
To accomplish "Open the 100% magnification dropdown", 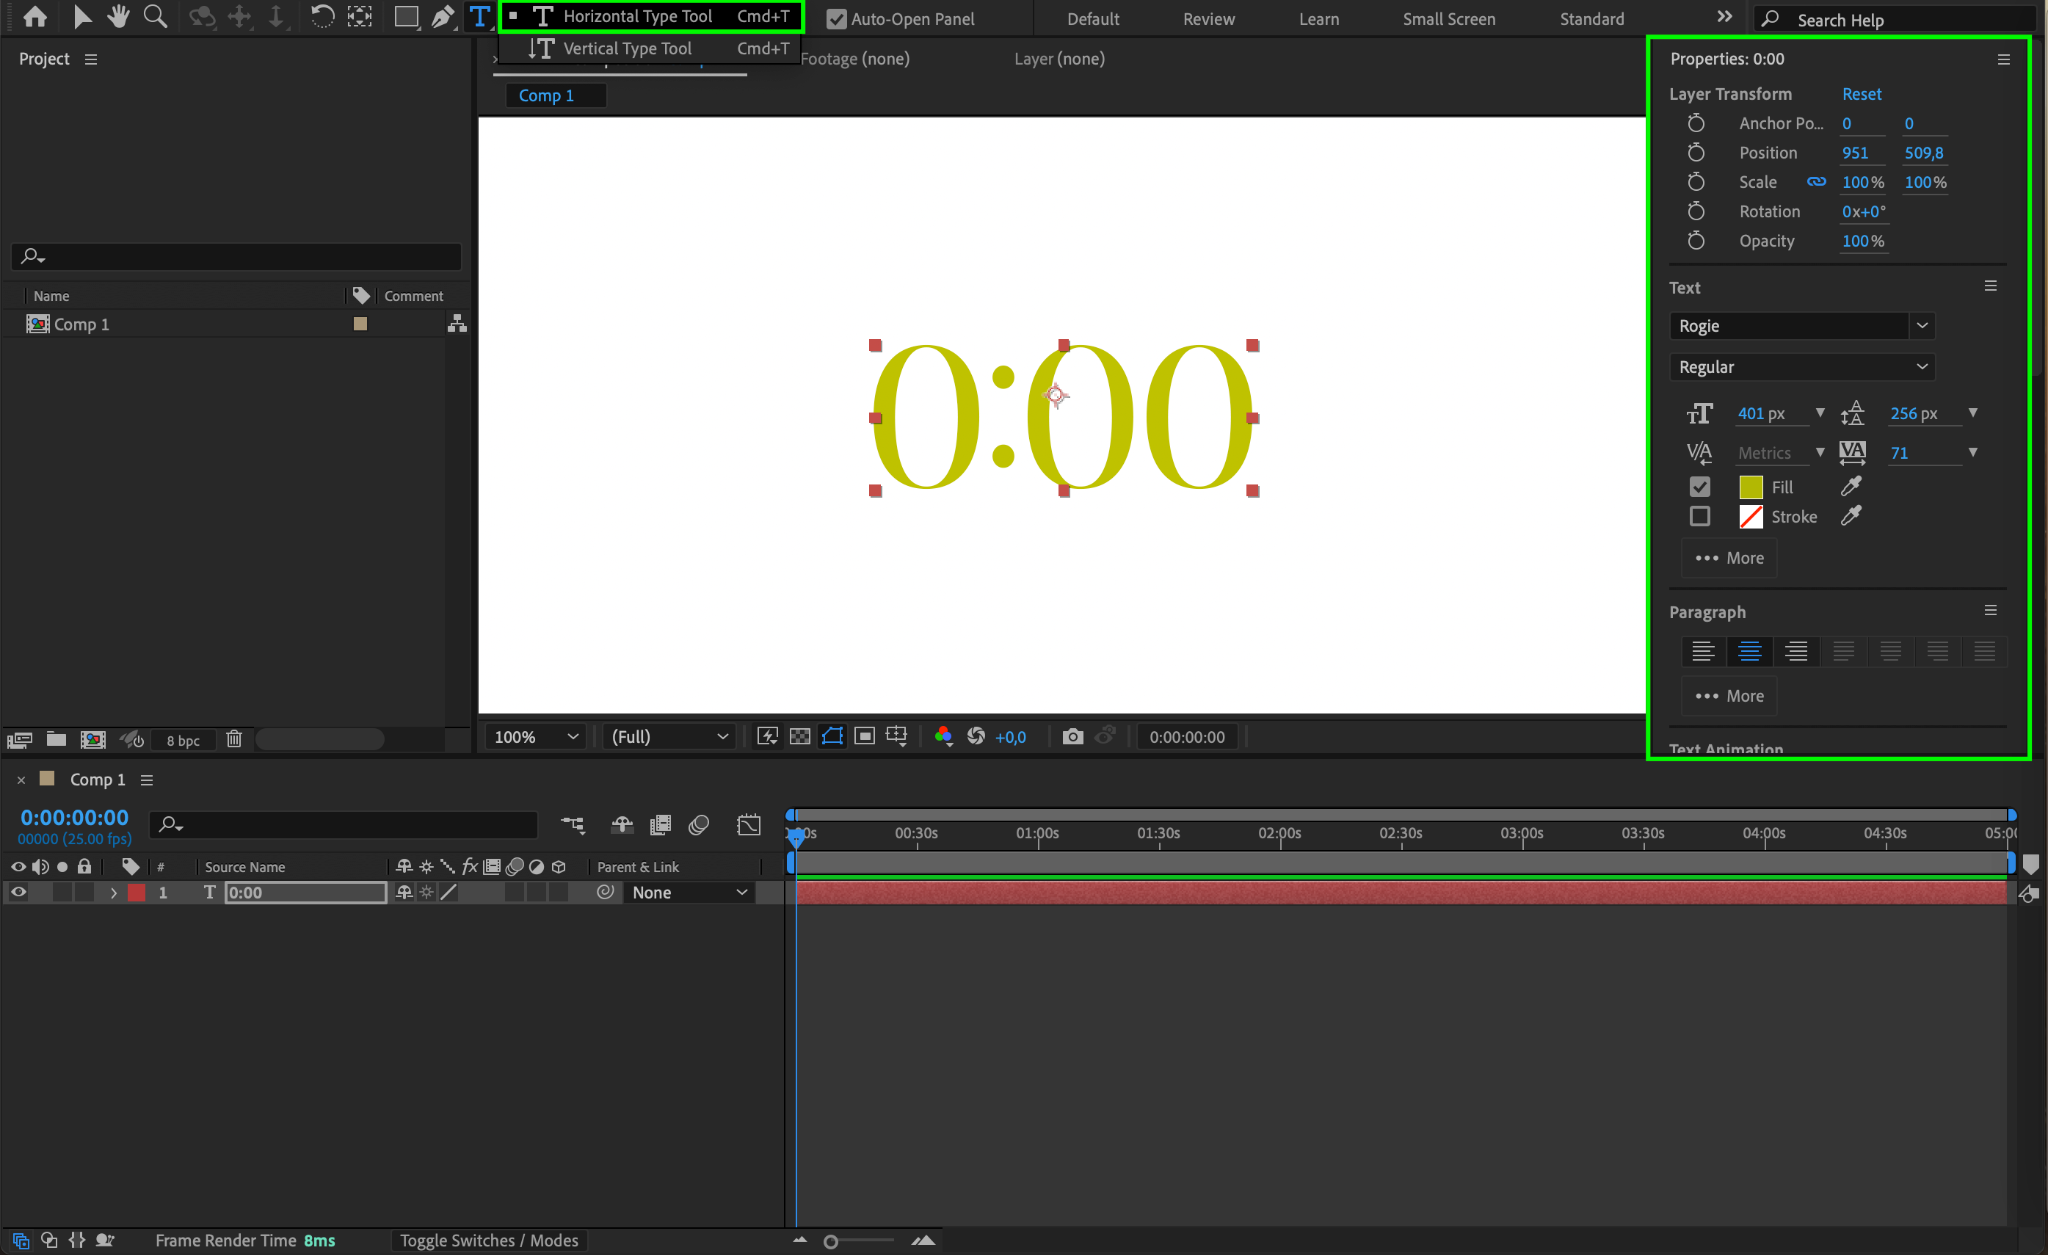I will (536, 737).
